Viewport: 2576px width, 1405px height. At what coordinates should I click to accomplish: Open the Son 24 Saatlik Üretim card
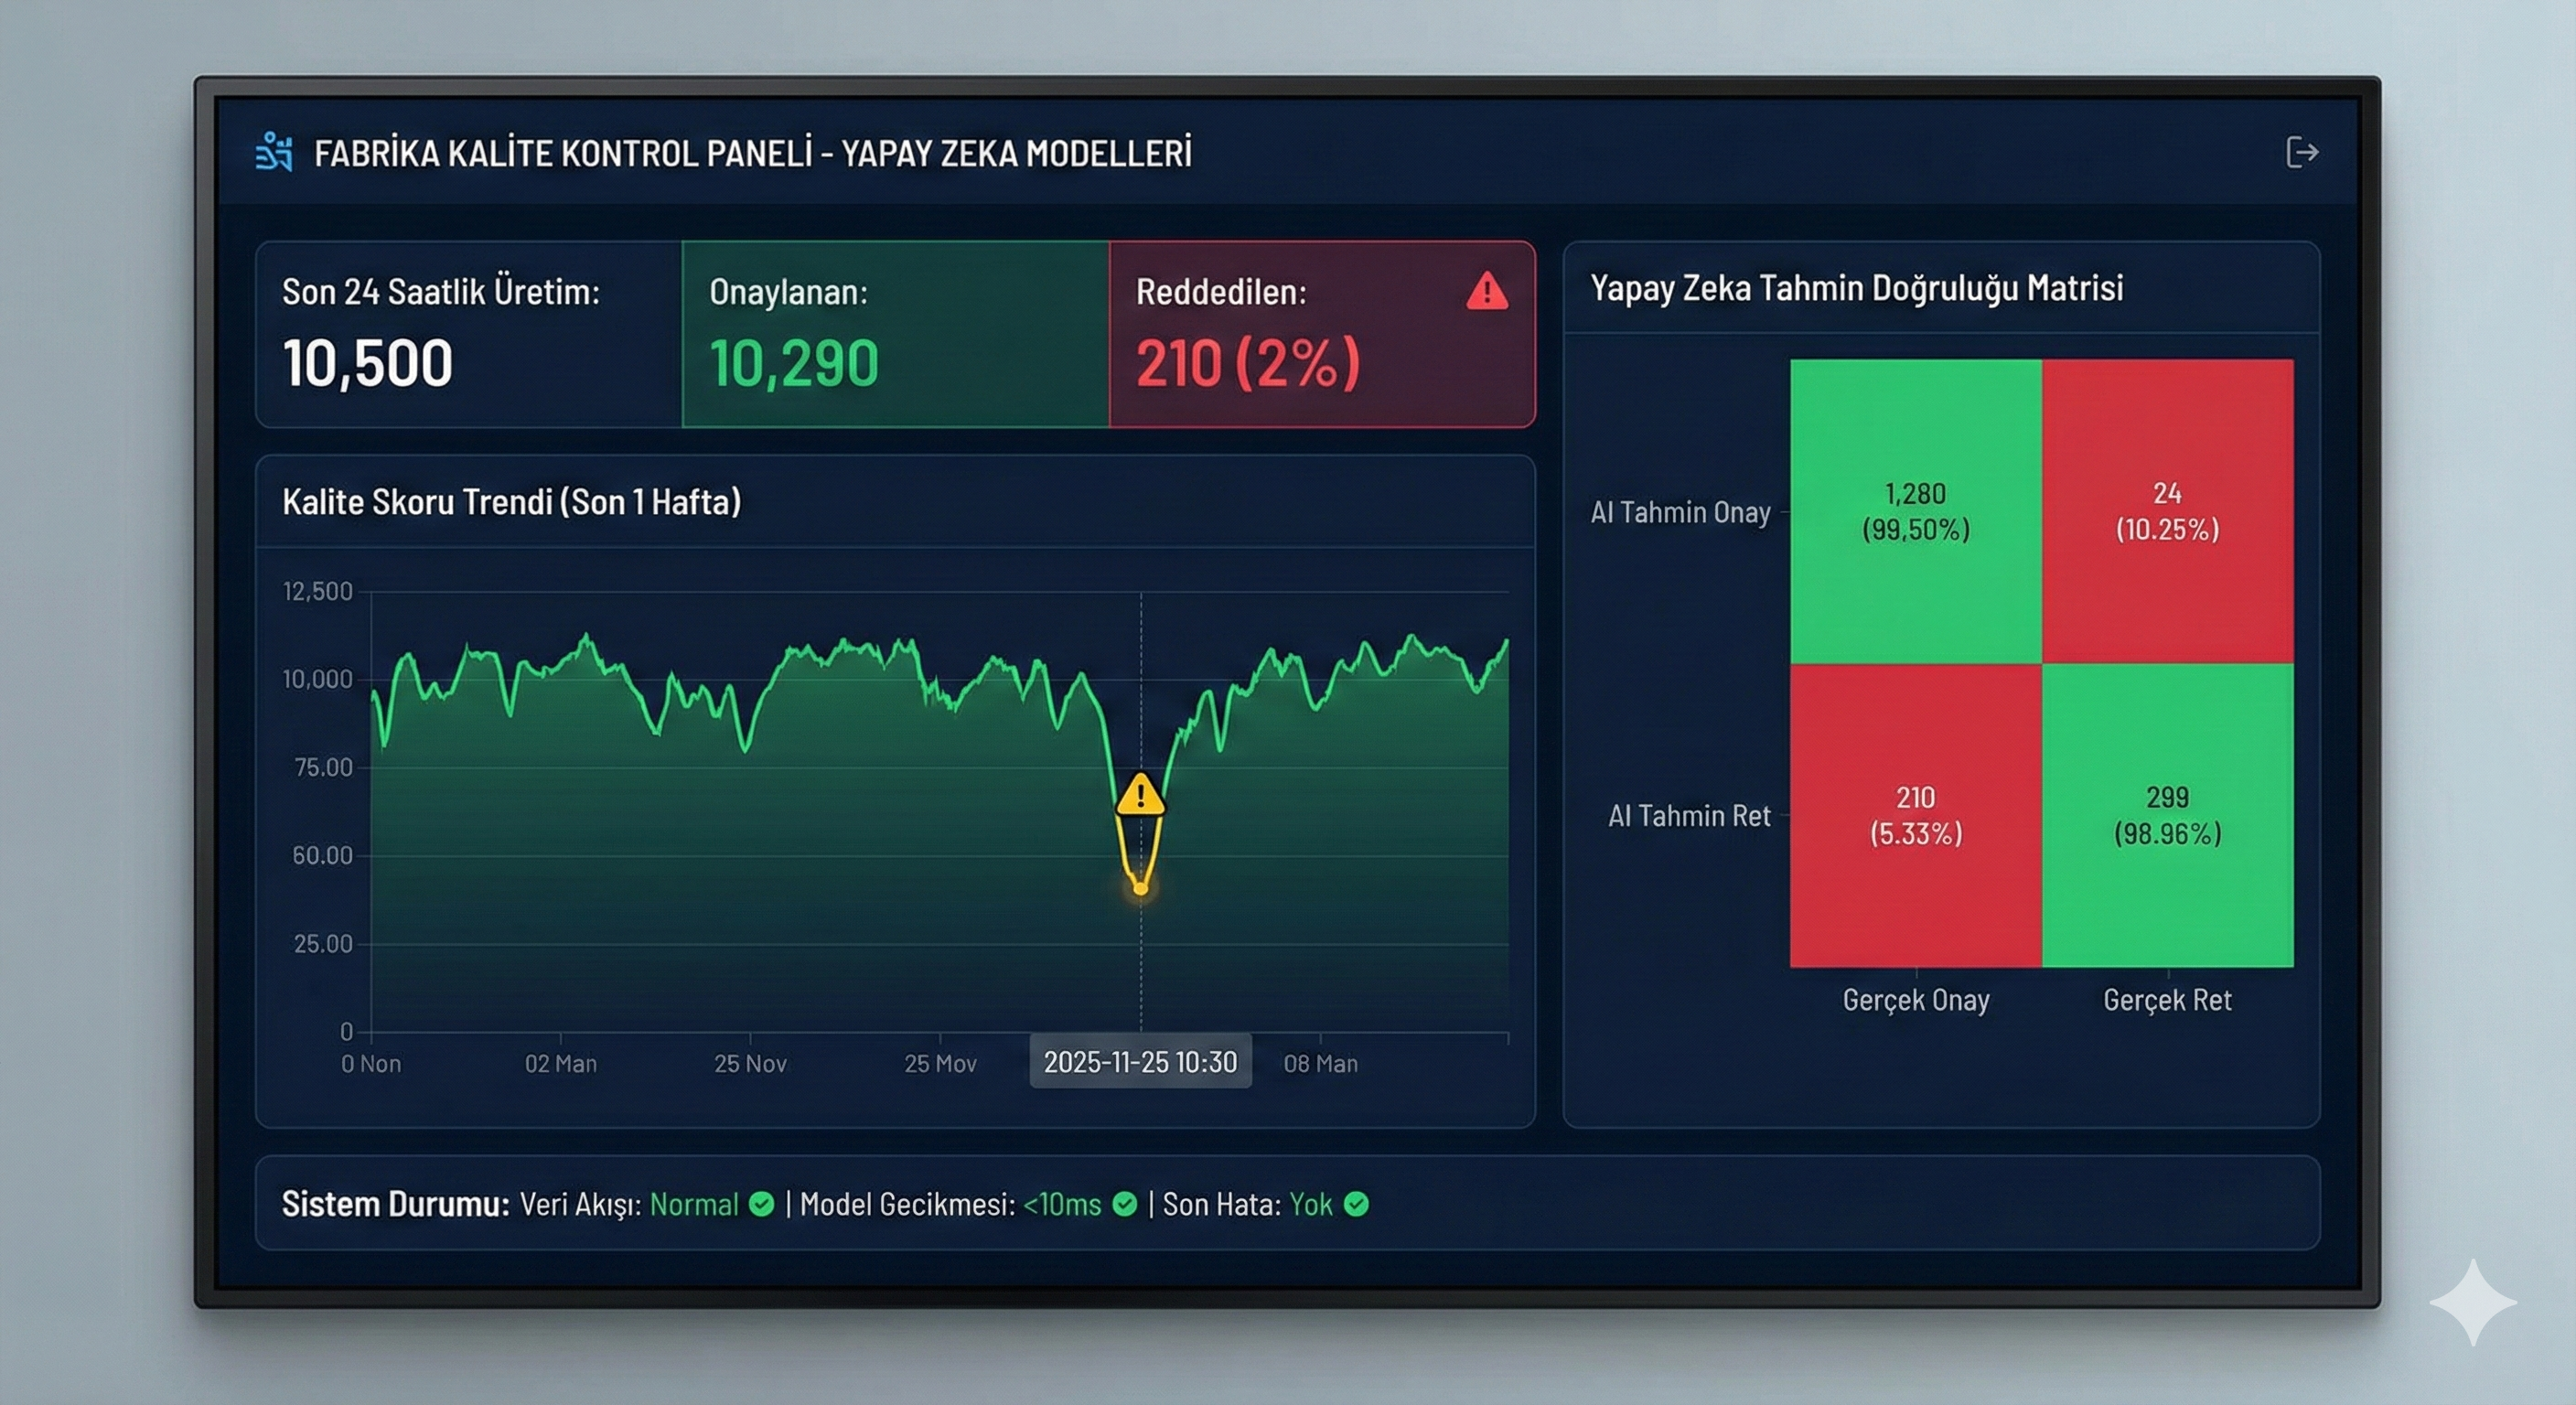click(x=468, y=334)
